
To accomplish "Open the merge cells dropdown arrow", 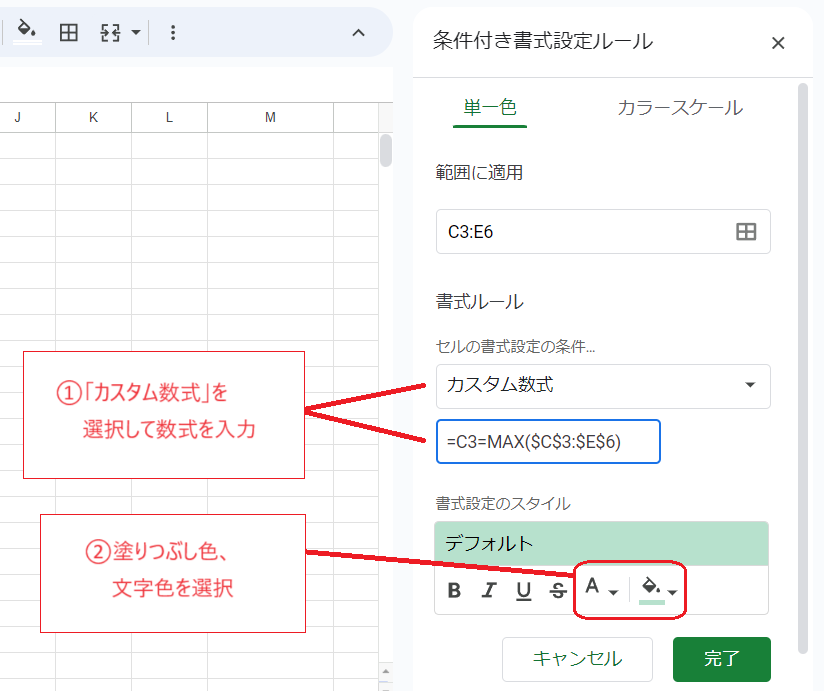I will click(136, 33).
